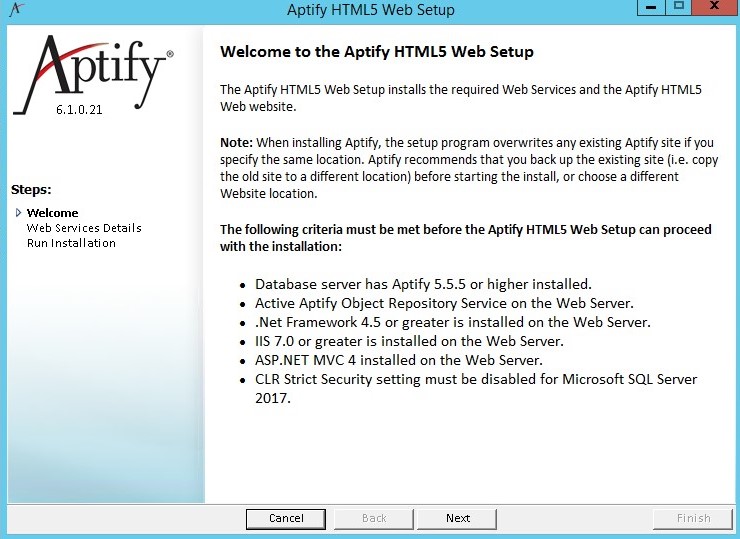This screenshot has height=539, width=740.
Task: Click the 'CLR Strict Security setting' bullet
Action: pyautogui.click(x=476, y=388)
